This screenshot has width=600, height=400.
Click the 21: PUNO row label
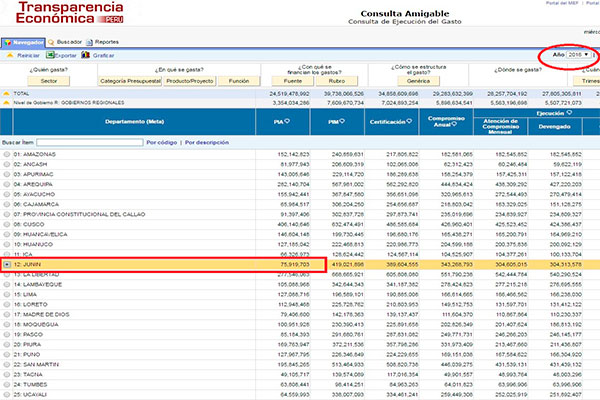pyautogui.click(x=27, y=354)
